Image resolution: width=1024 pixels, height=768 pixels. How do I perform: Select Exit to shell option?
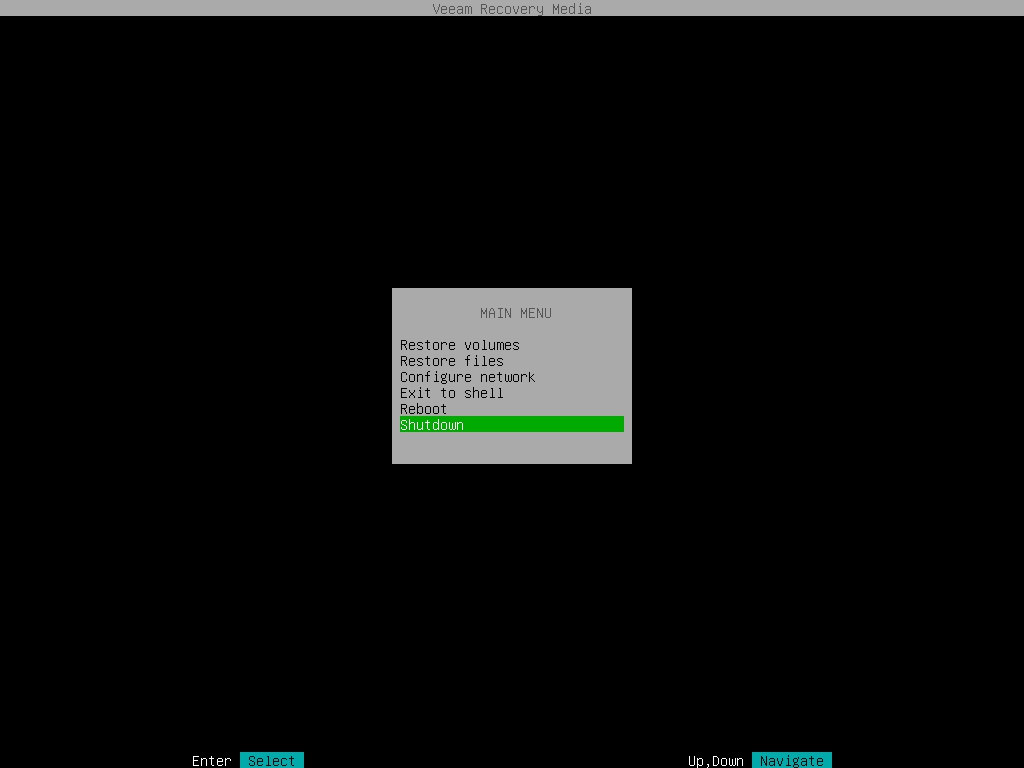pyautogui.click(x=451, y=393)
